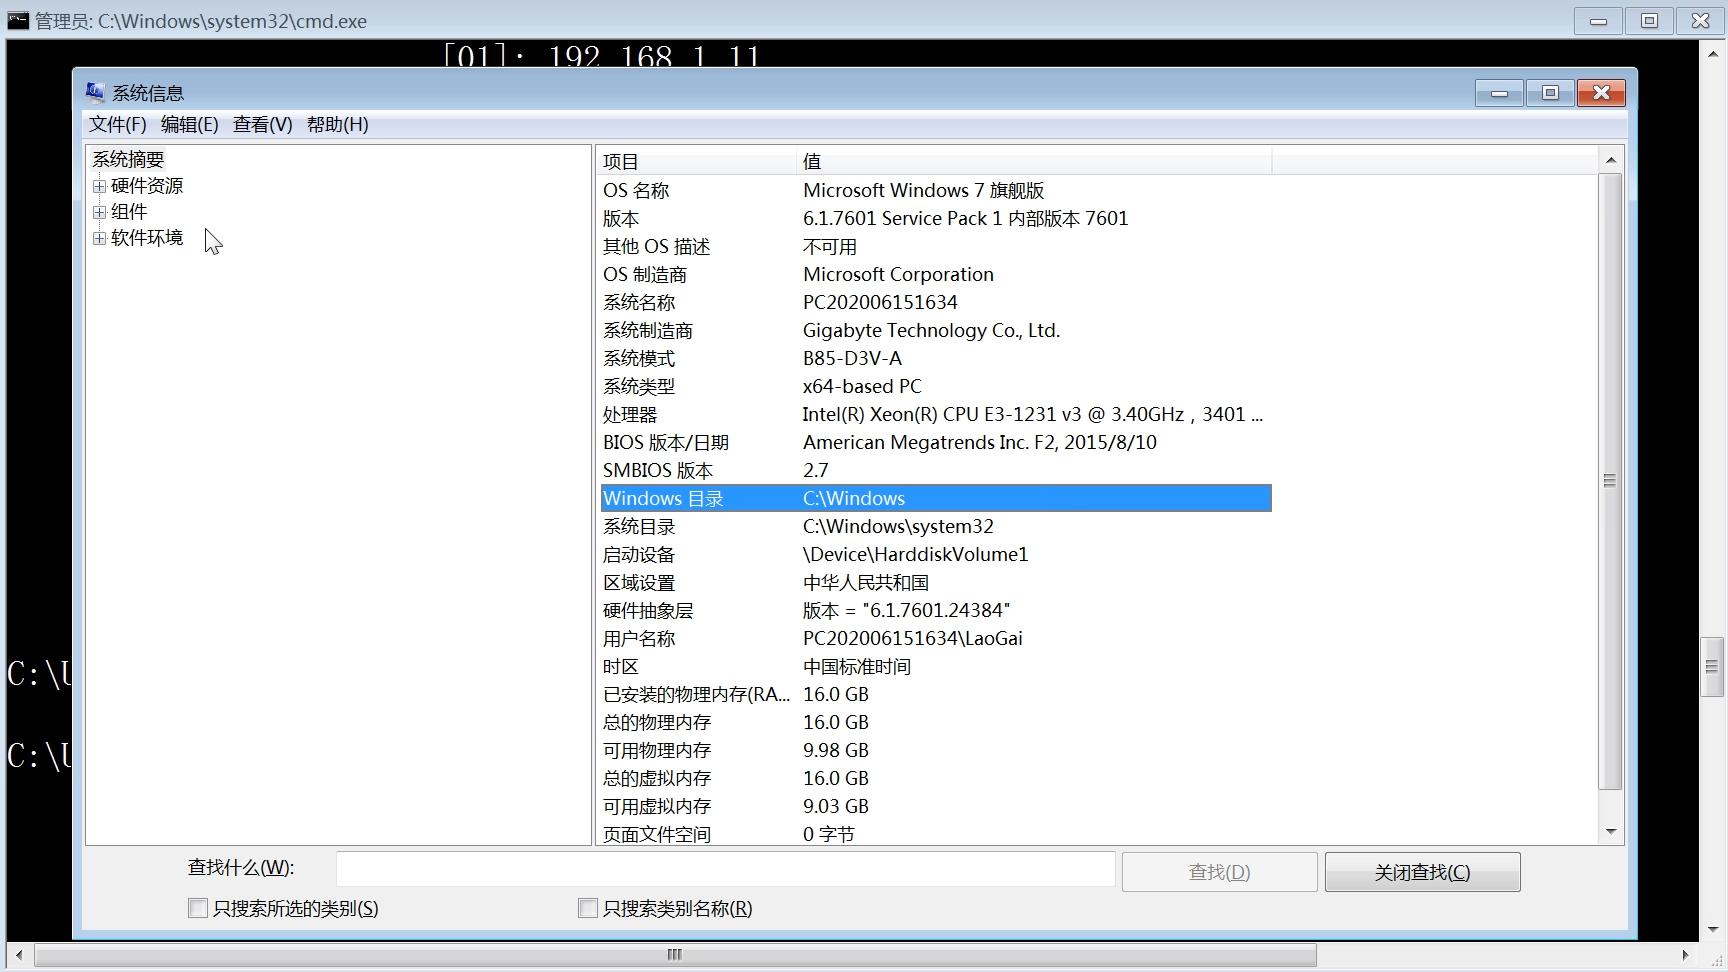Screen dimensions: 1728x972
Task: Click the maximize icon of 系统信息 window
Action: tap(1550, 92)
